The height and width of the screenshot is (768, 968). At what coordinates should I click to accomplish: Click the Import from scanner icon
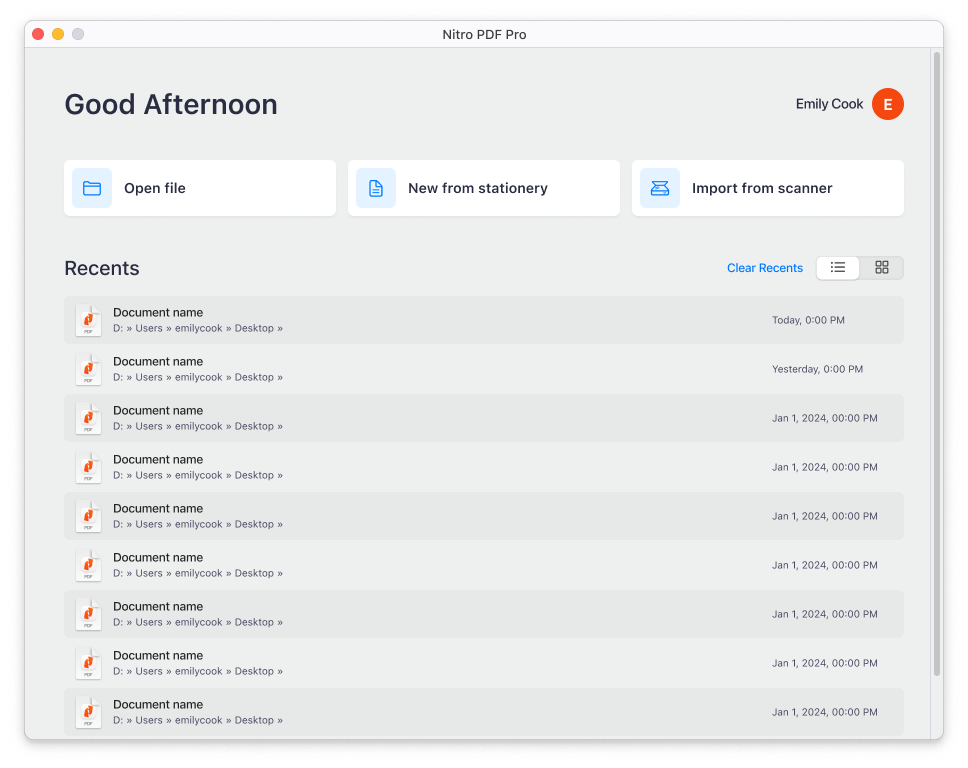point(659,188)
